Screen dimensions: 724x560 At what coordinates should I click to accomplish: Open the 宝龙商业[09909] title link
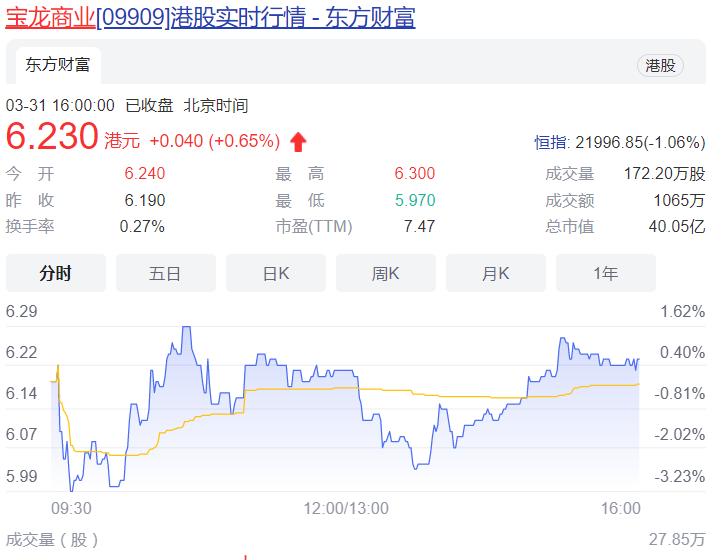click(x=210, y=18)
